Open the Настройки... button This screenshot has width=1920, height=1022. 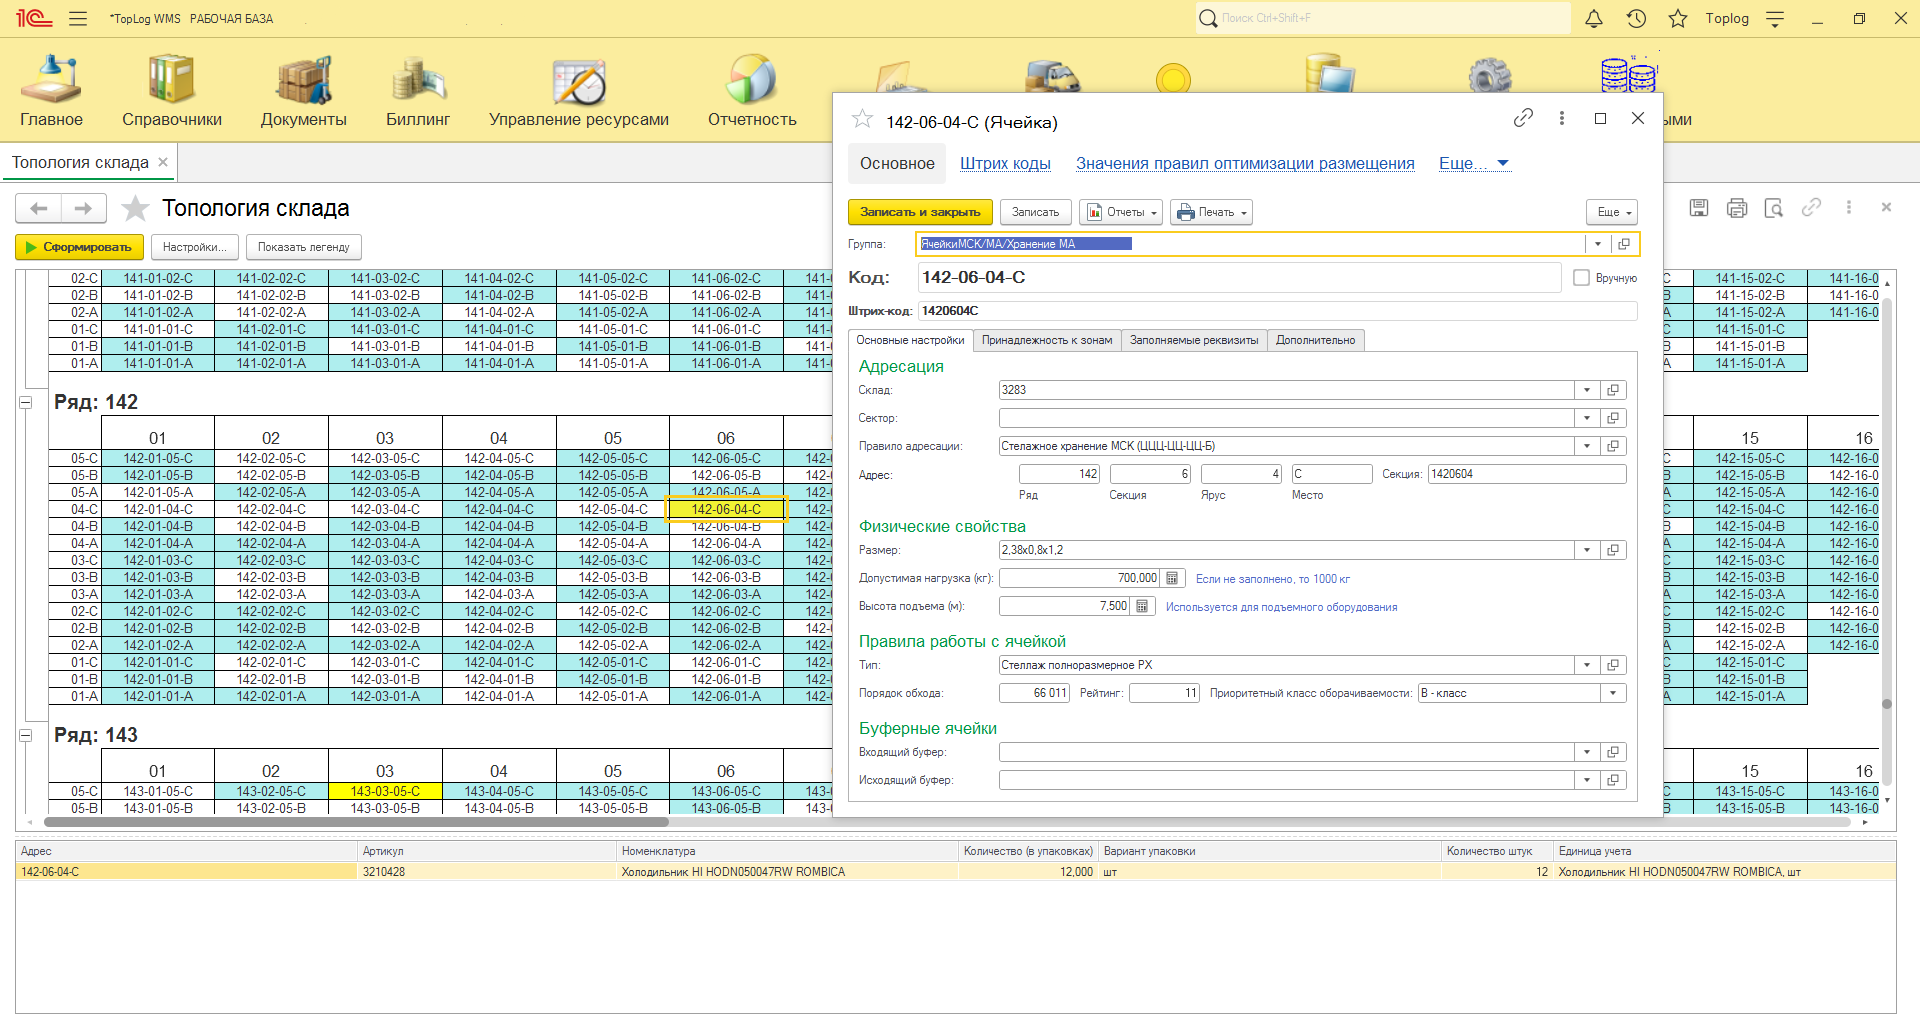click(195, 247)
